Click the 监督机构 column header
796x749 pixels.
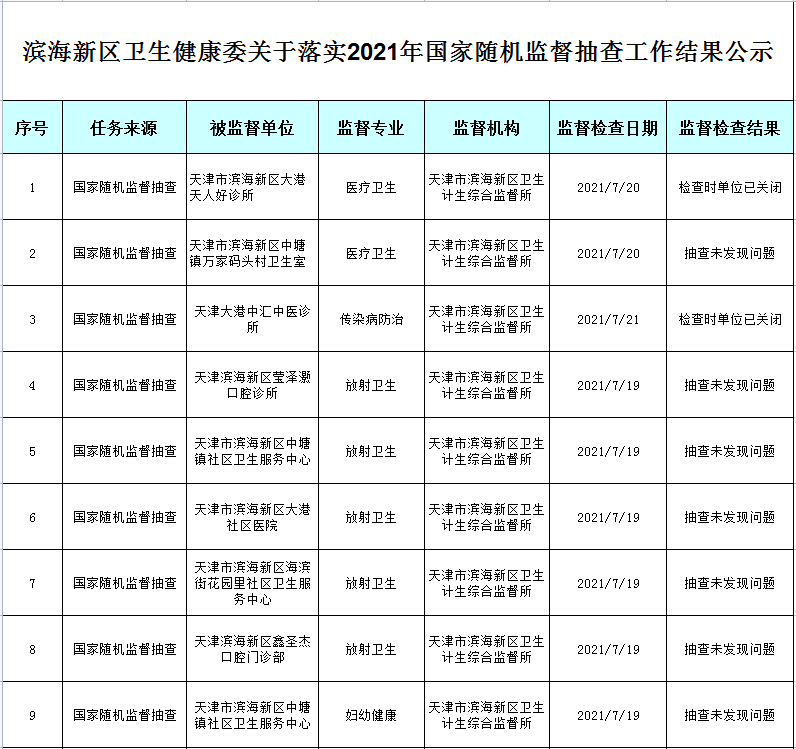pyautogui.click(x=487, y=128)
